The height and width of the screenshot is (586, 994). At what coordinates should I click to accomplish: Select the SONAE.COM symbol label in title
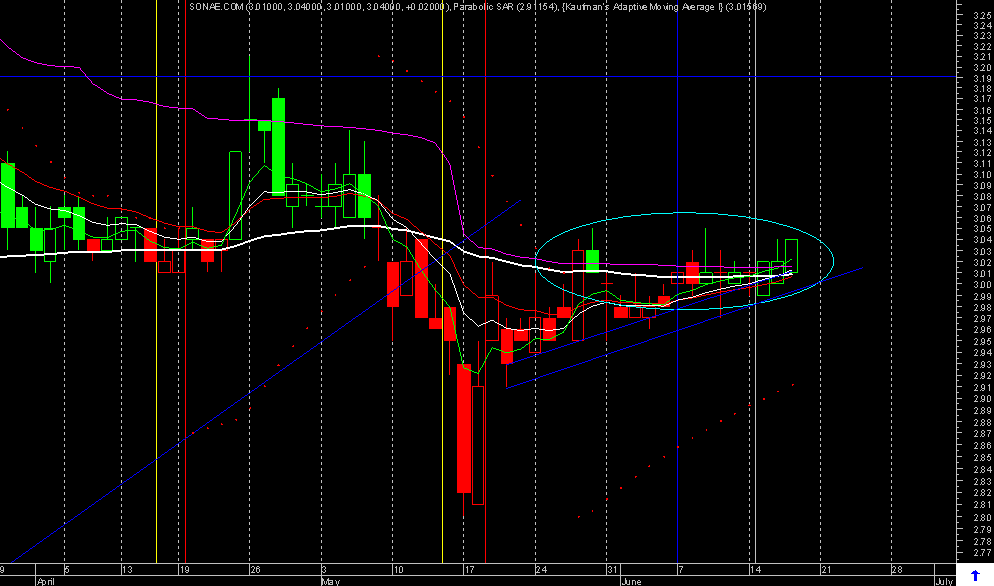pos(217,7)
